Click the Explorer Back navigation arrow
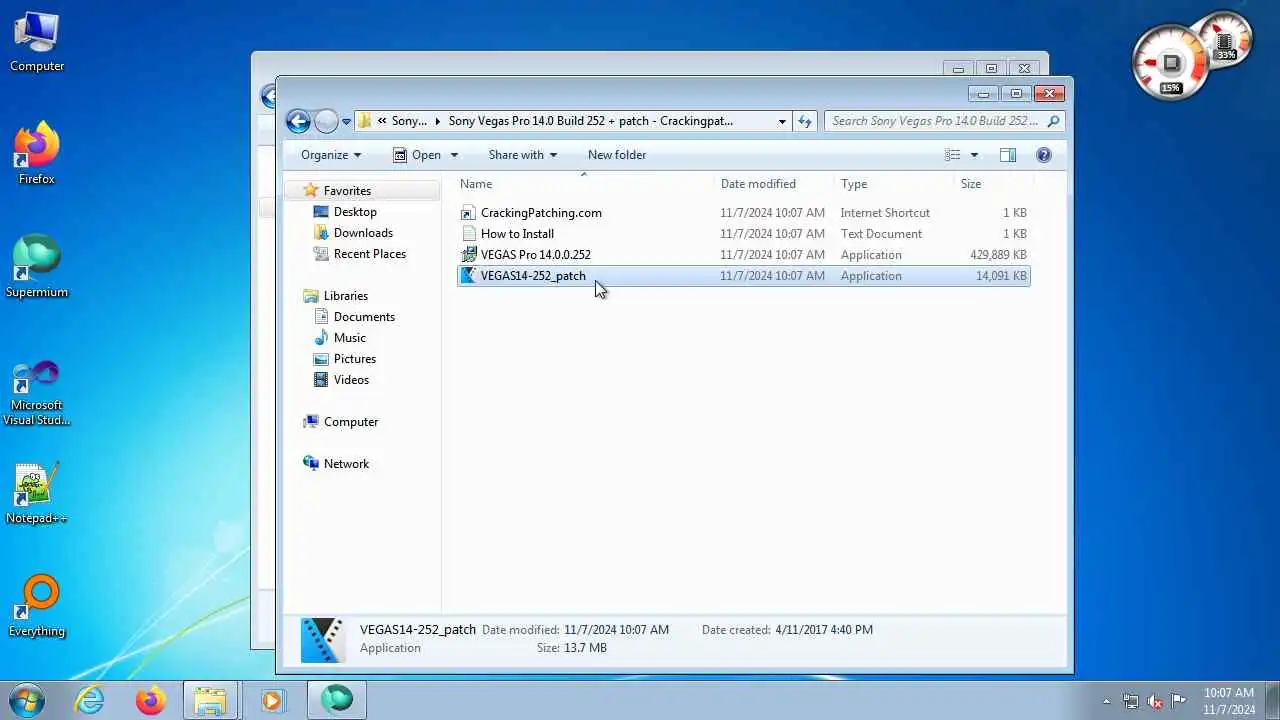This screenshot has height=720, width=1280. 298,121
